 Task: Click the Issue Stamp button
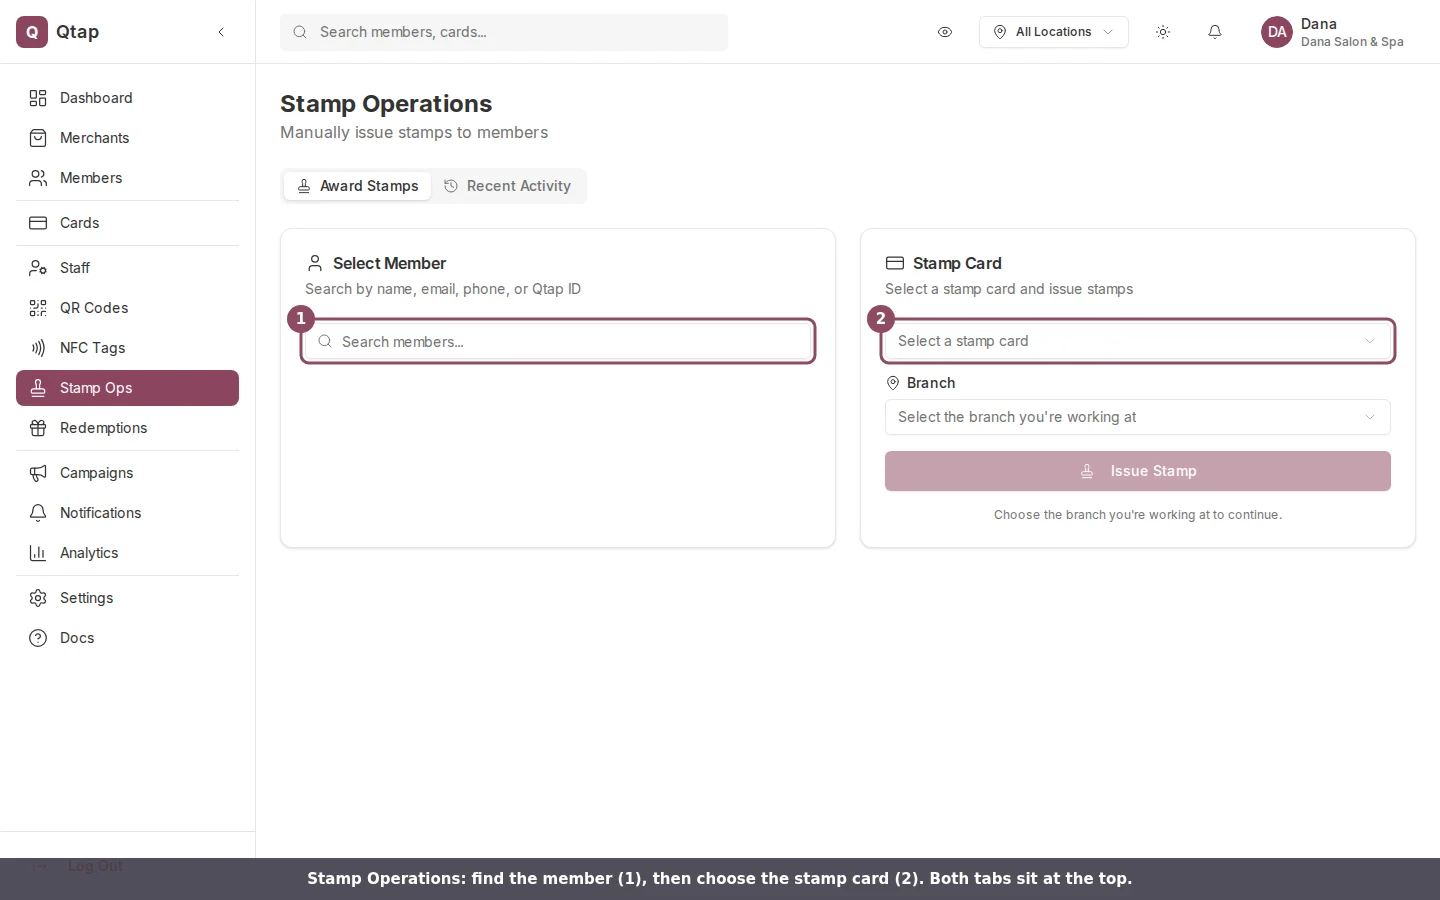[x=1138, y=471]
